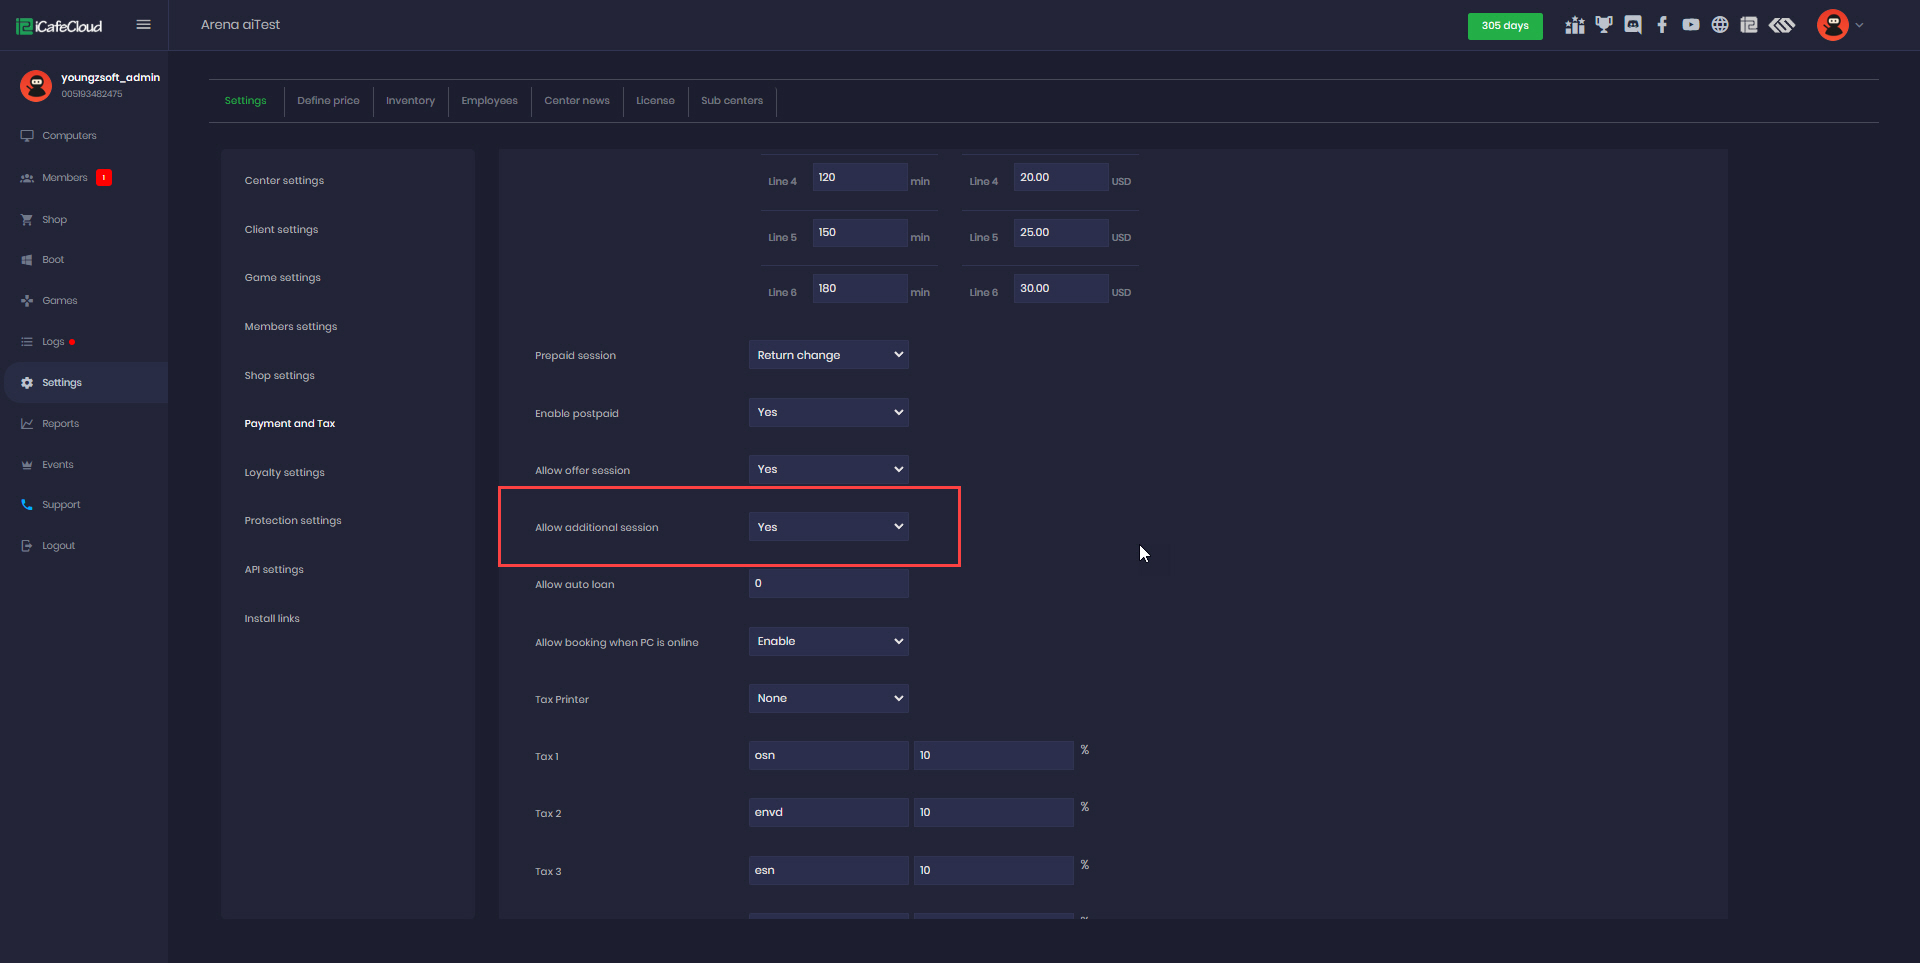Expand the Enable postpaid dropdown
The width and height of the screenshot is (1920, 963).
(x=828, y=412)
